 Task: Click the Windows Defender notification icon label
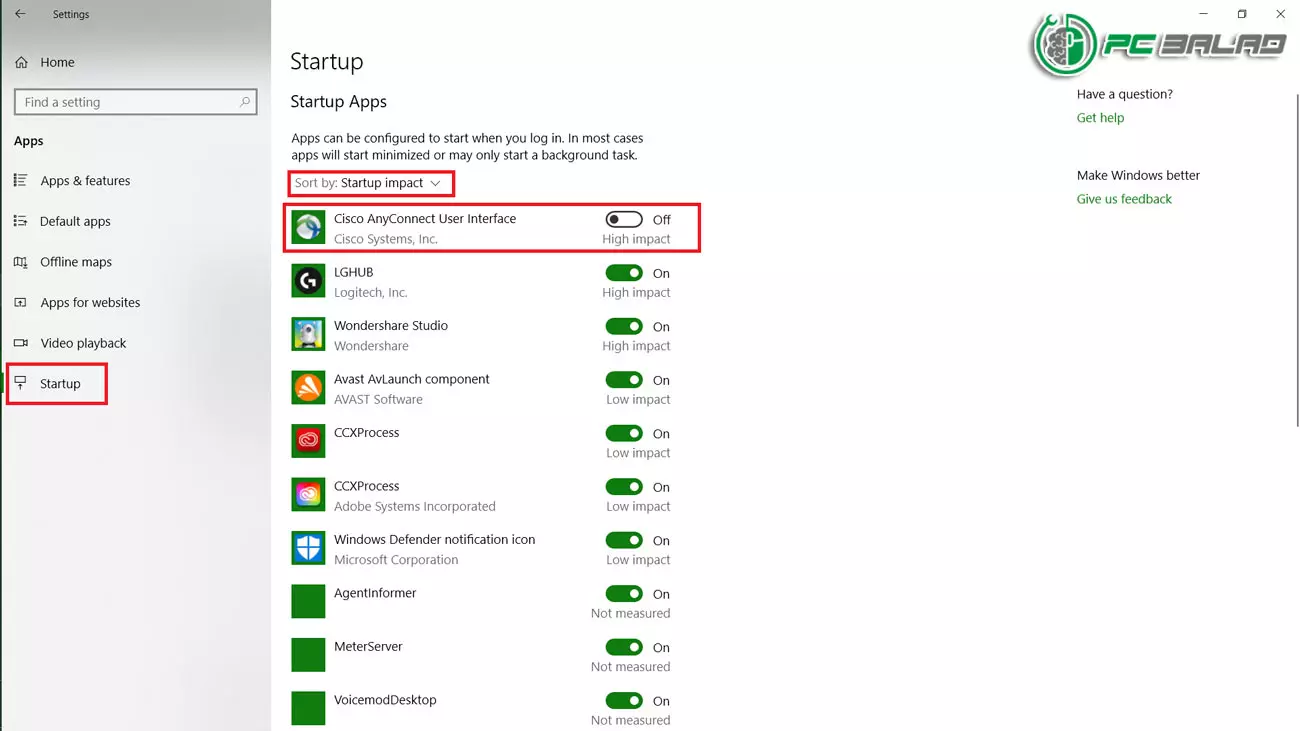pyautogui.click(x=434, y=540)
